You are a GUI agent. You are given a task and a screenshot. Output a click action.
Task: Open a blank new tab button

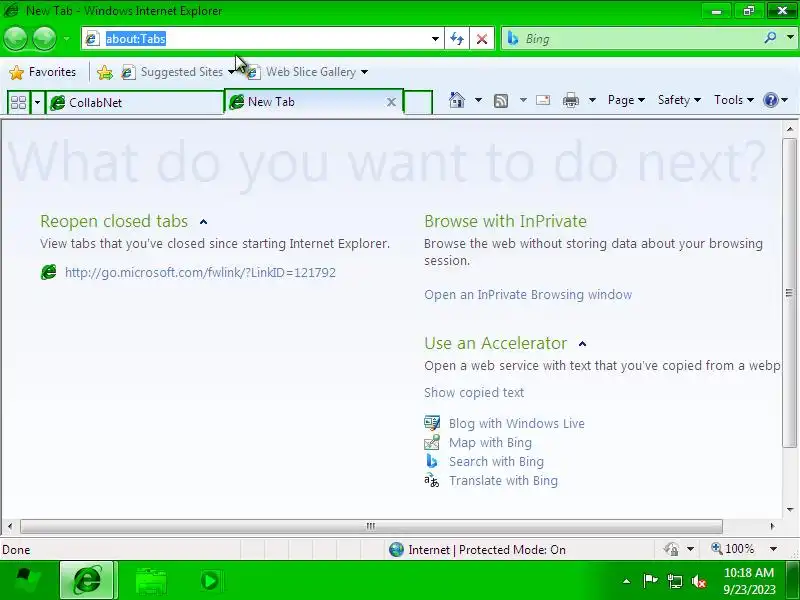coord(418,102)
